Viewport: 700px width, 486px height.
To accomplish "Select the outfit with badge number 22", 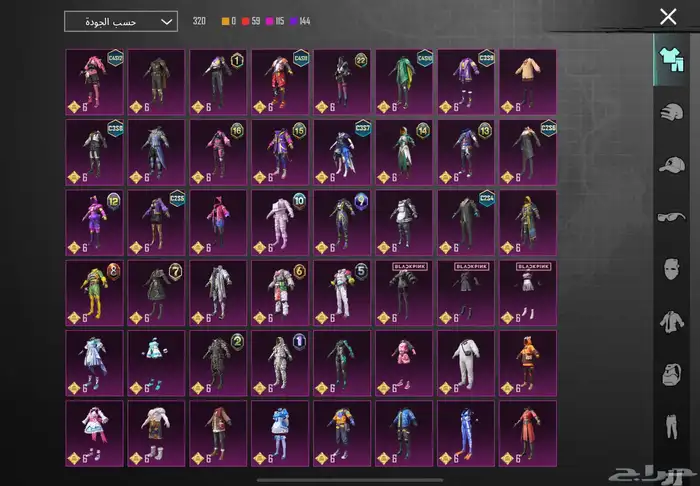I will pyautogui.click(x=342, y=82).
